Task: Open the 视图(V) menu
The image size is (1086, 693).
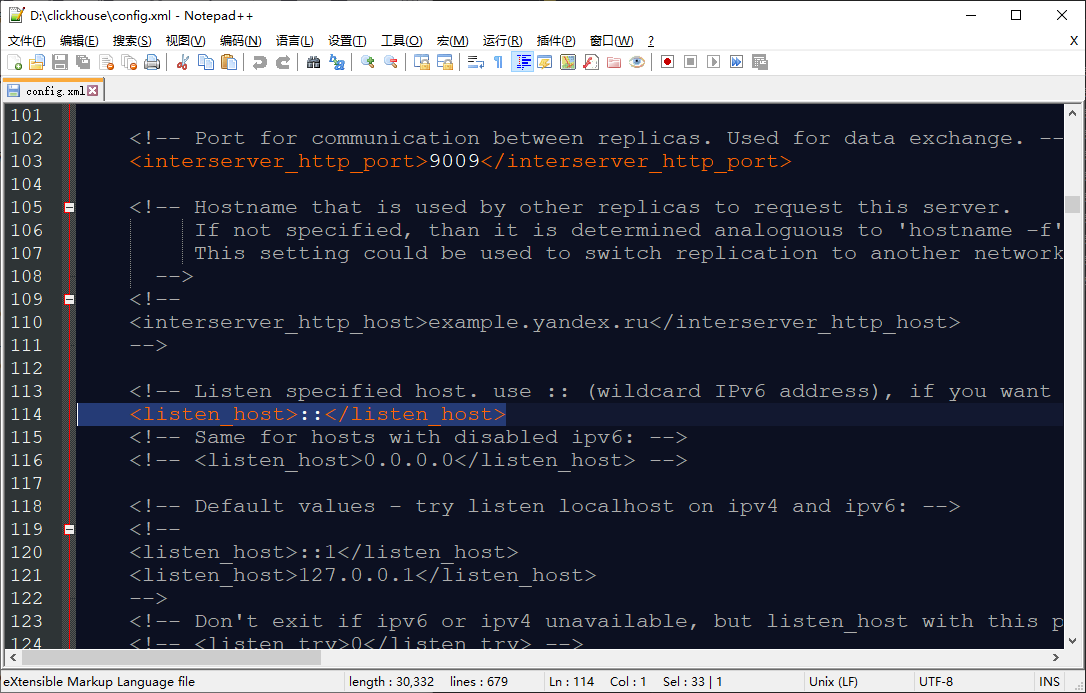Action: [186, 41]
